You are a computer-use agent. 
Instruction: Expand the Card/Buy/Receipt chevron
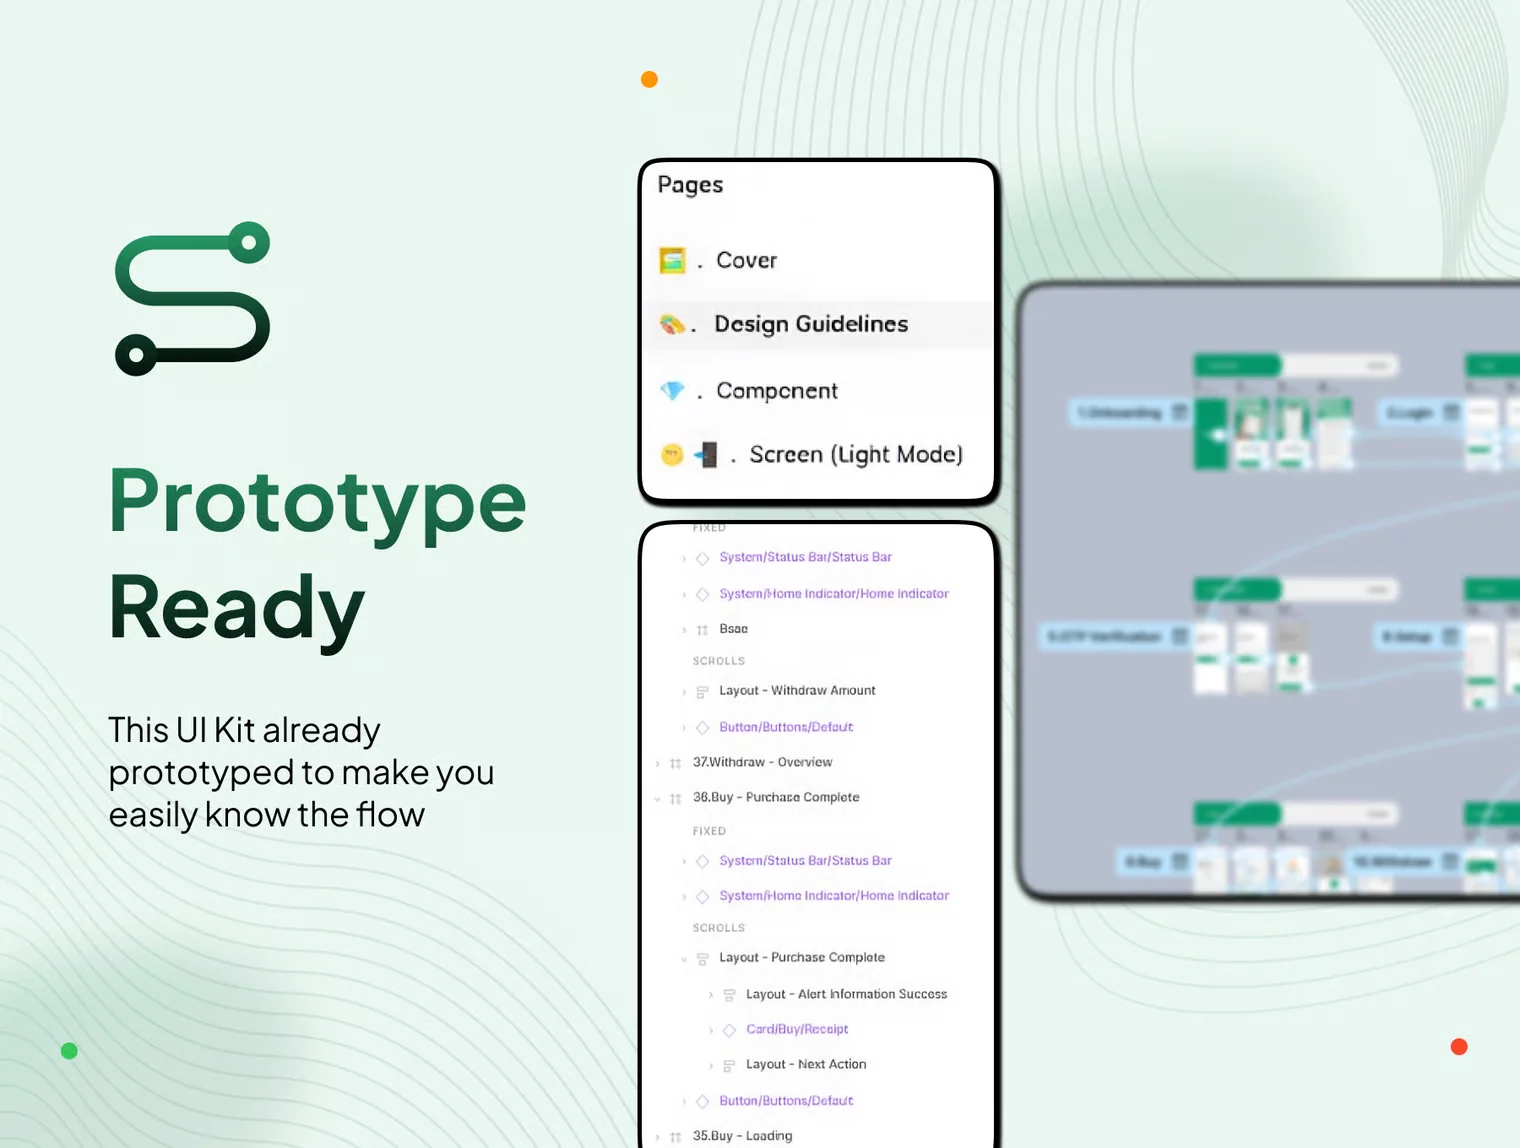[711, 1030]
